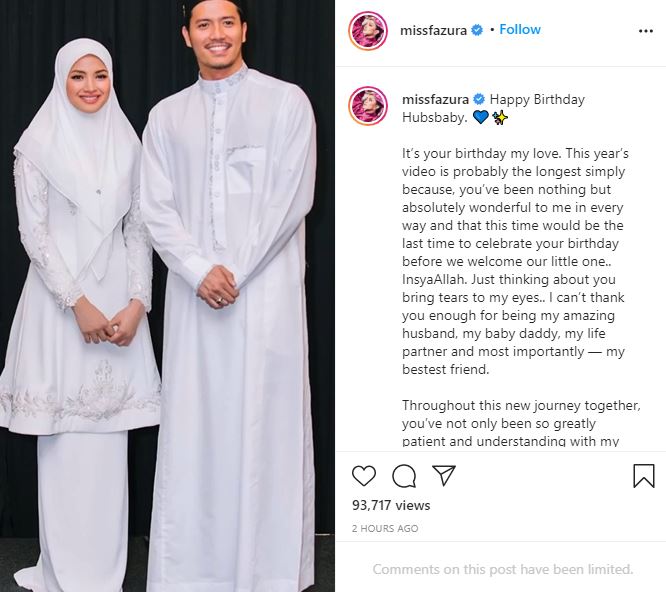Screen dimensions: 666x592
Task: Click the 'Throughout this new journey together' paragraph
Action: coord(521,423)
